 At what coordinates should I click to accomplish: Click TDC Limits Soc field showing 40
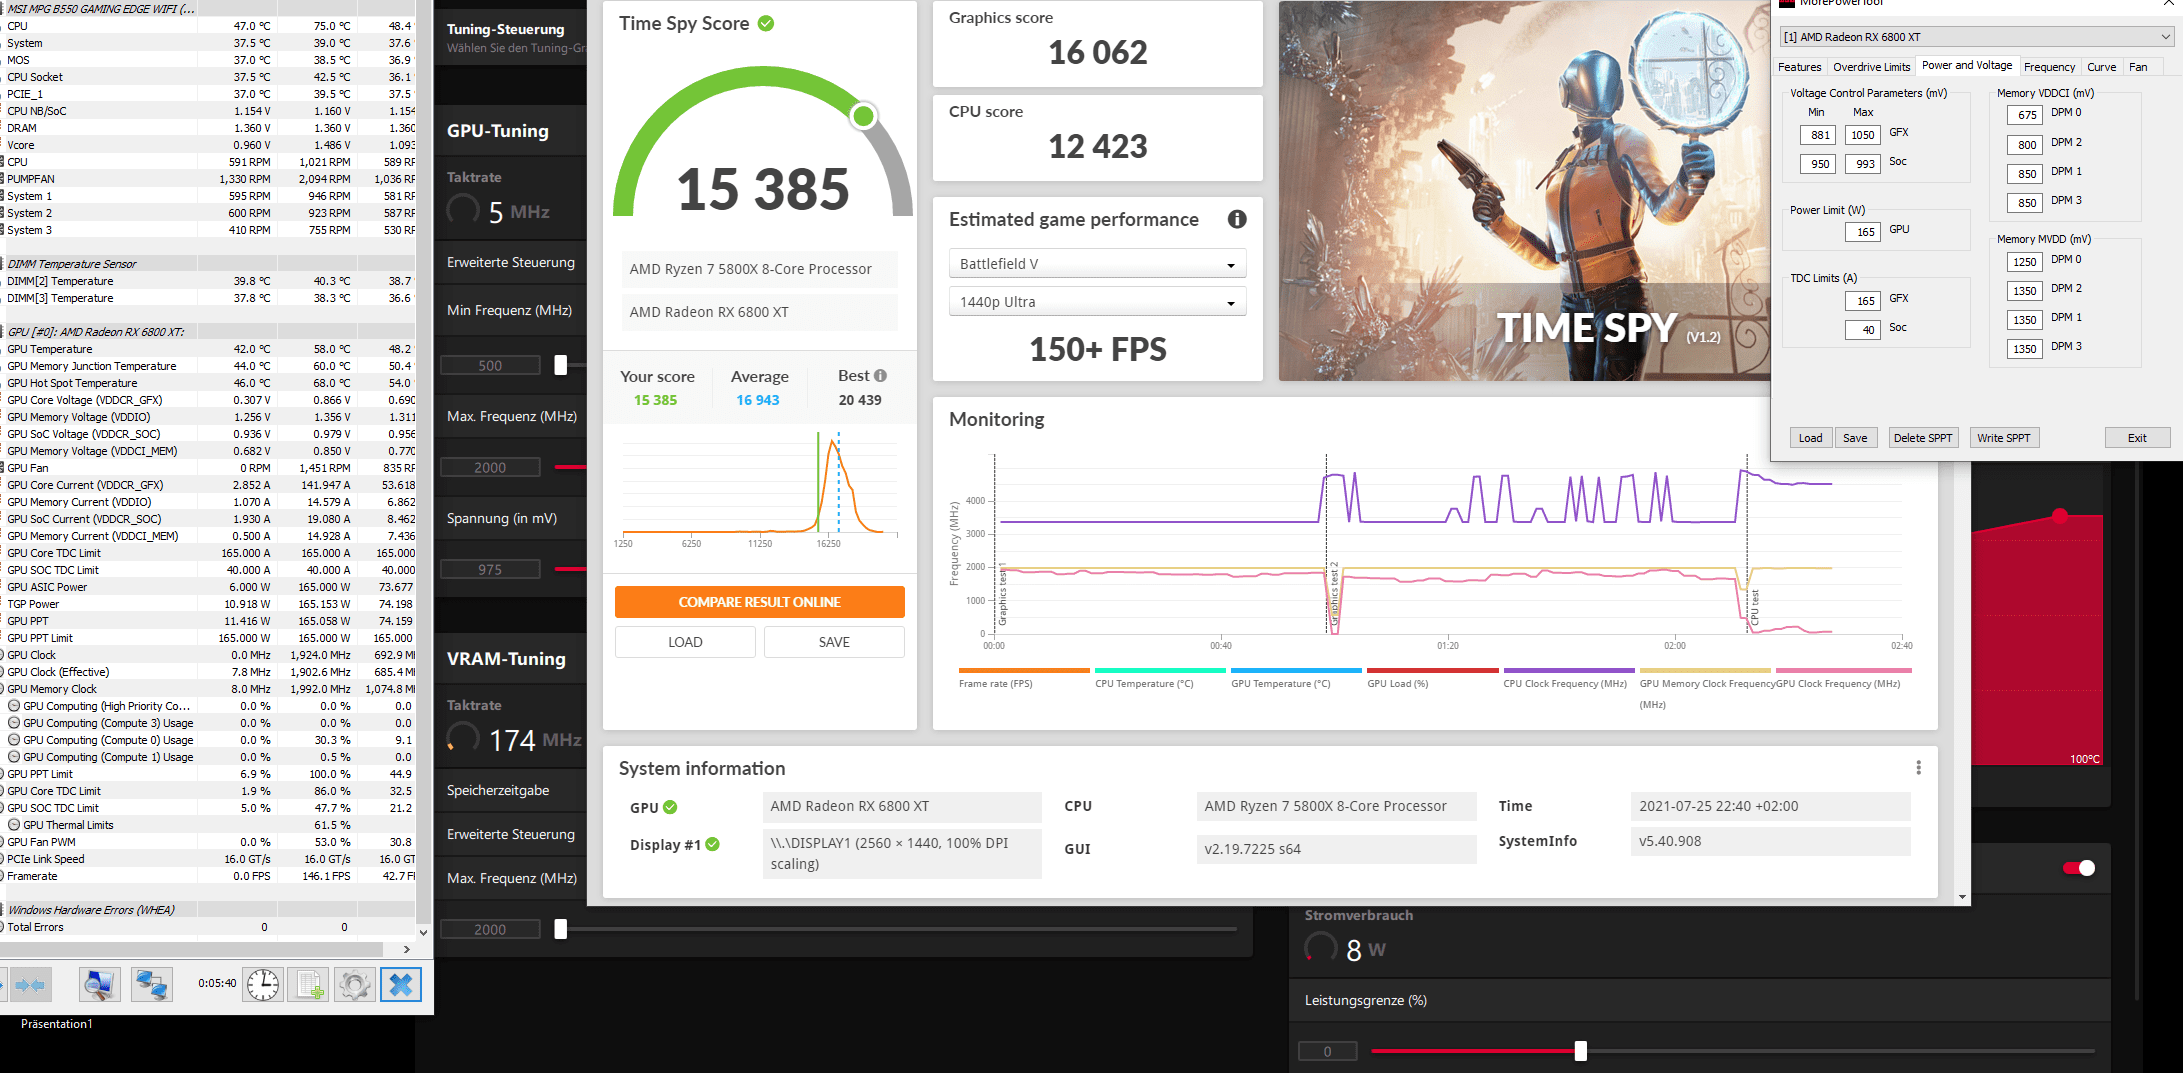(1862, 330)
